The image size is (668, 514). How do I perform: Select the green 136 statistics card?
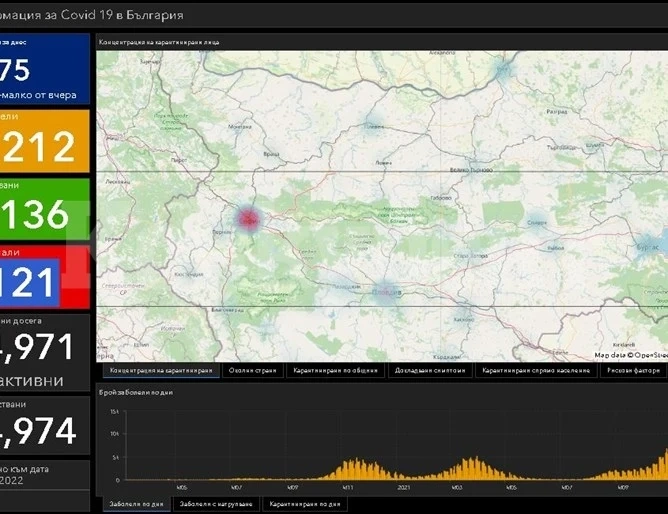(44, 209)
